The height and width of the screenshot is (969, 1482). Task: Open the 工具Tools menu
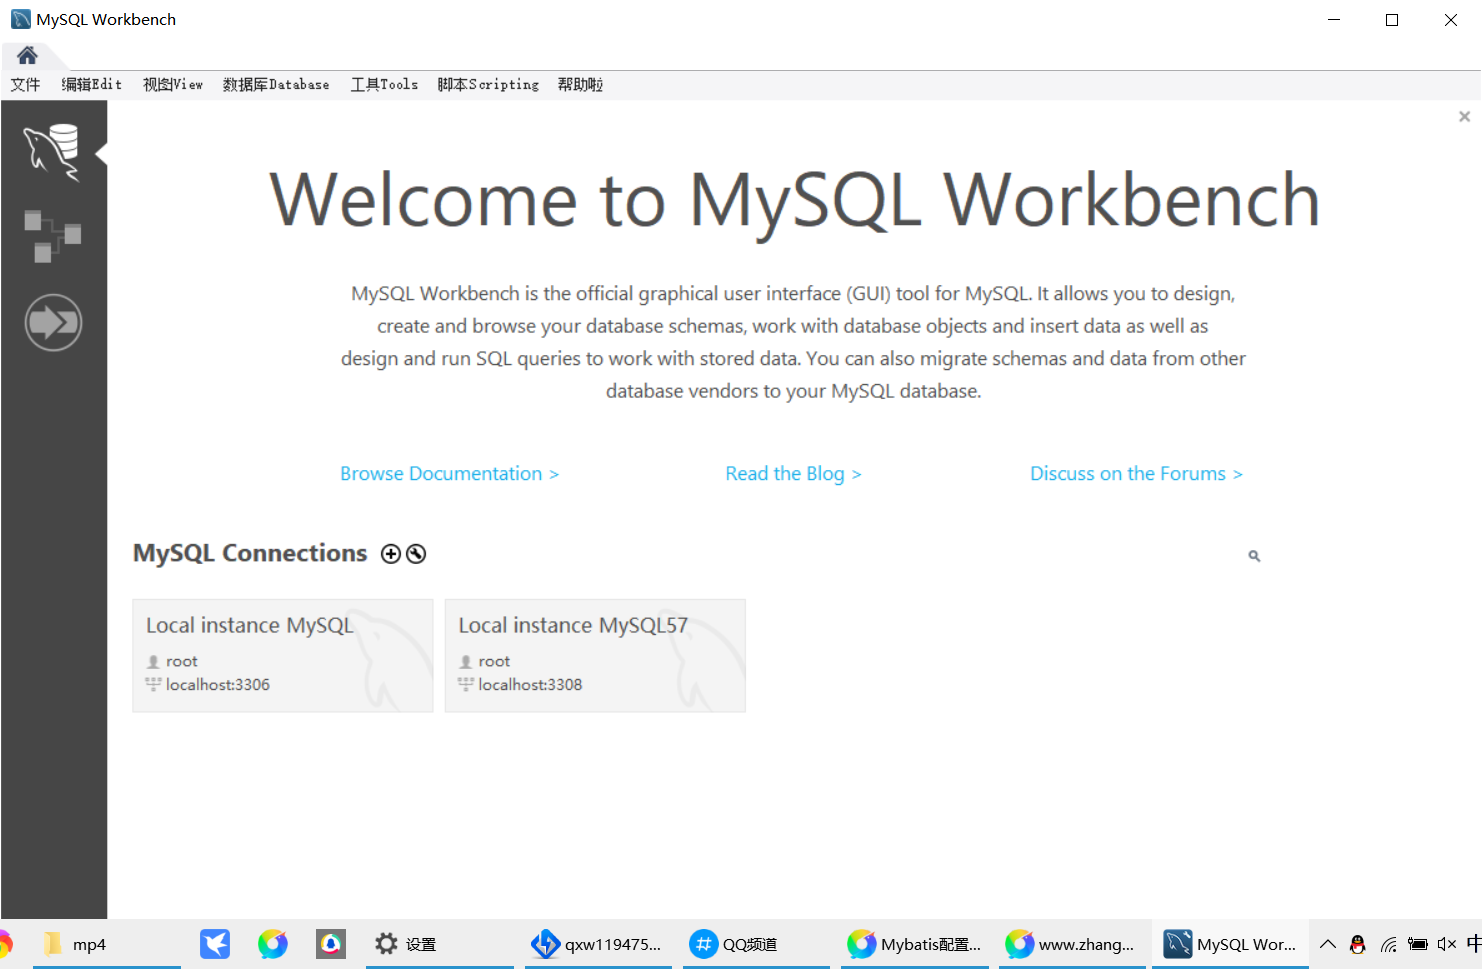pyautogui.click(x=384, y=85)
